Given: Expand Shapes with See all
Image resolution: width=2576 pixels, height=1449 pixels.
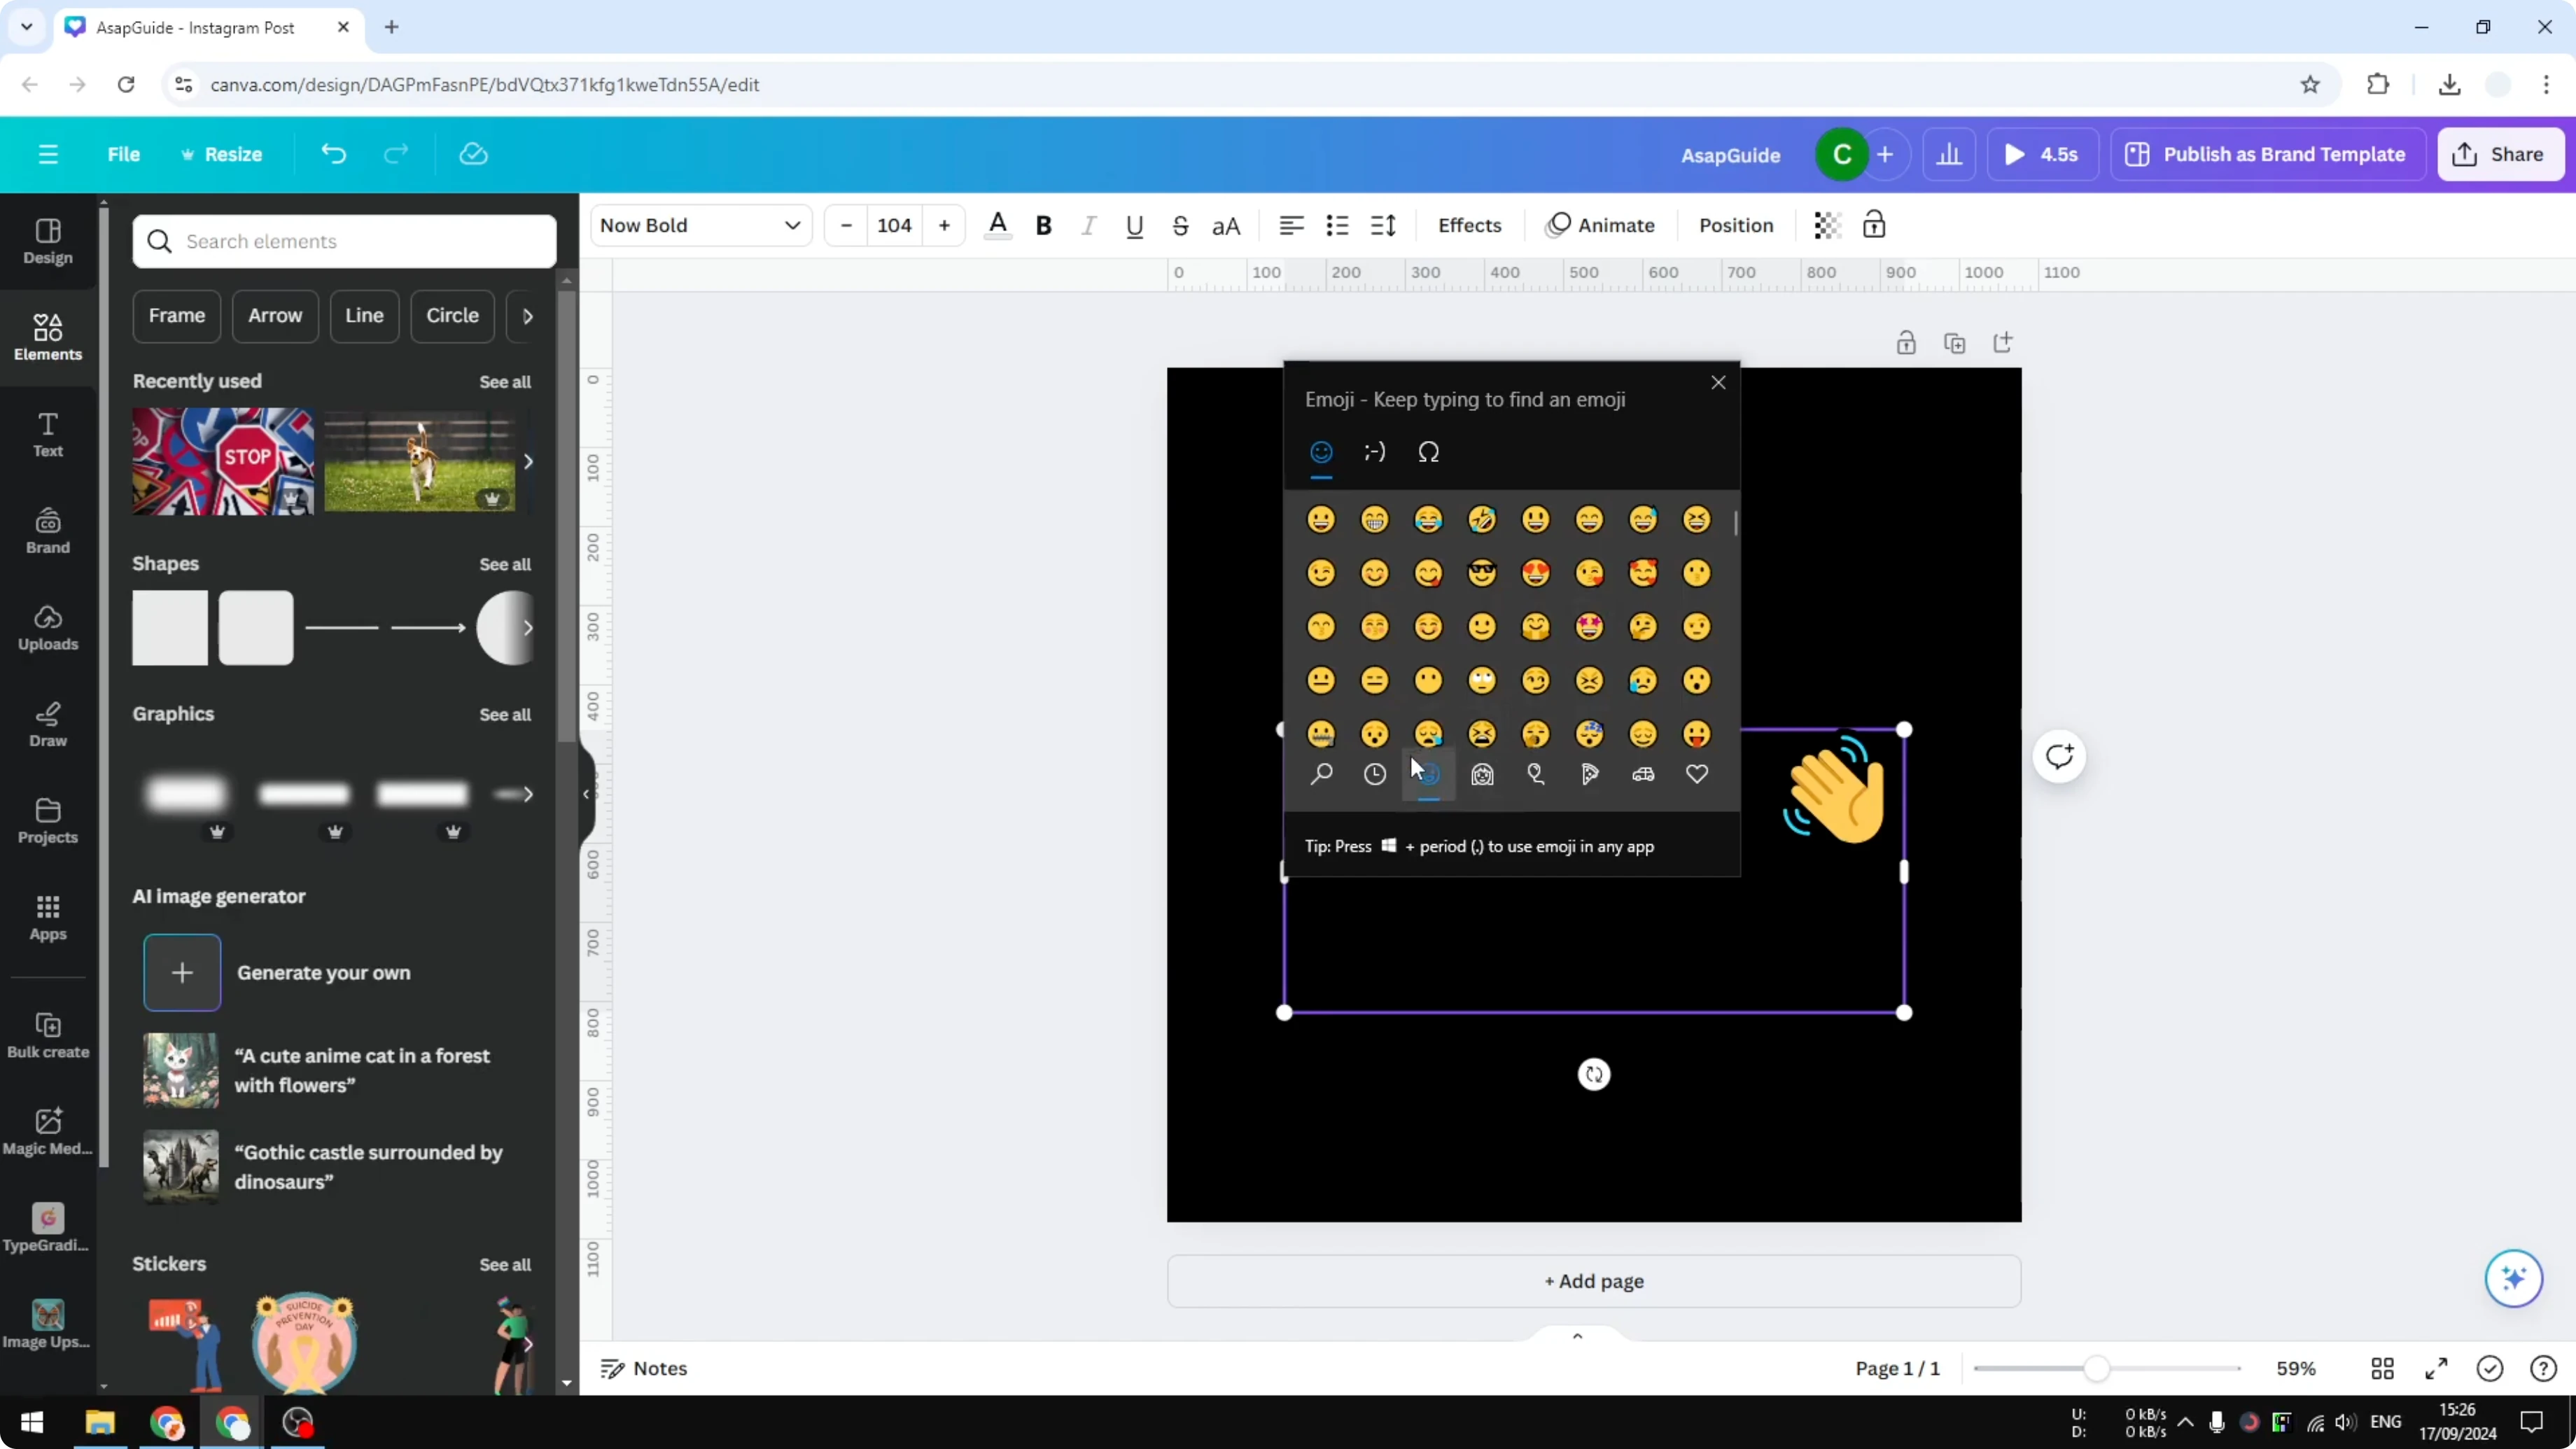Looking at the screenshot, I should pyautogui.click(x=505, y=564).
